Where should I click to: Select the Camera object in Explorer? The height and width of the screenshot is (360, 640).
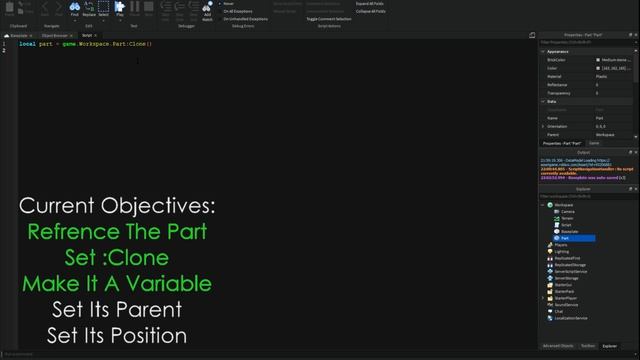(564, 211)
